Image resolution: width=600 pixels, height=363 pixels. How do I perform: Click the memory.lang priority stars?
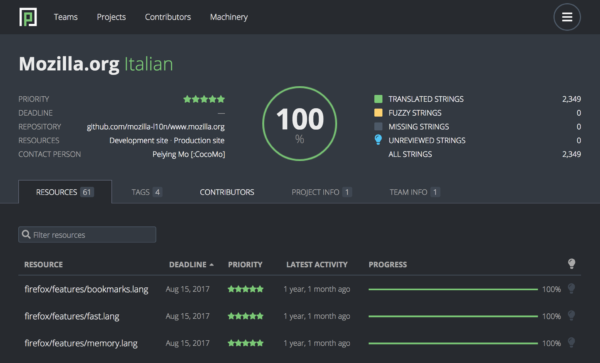pos(246,343)
